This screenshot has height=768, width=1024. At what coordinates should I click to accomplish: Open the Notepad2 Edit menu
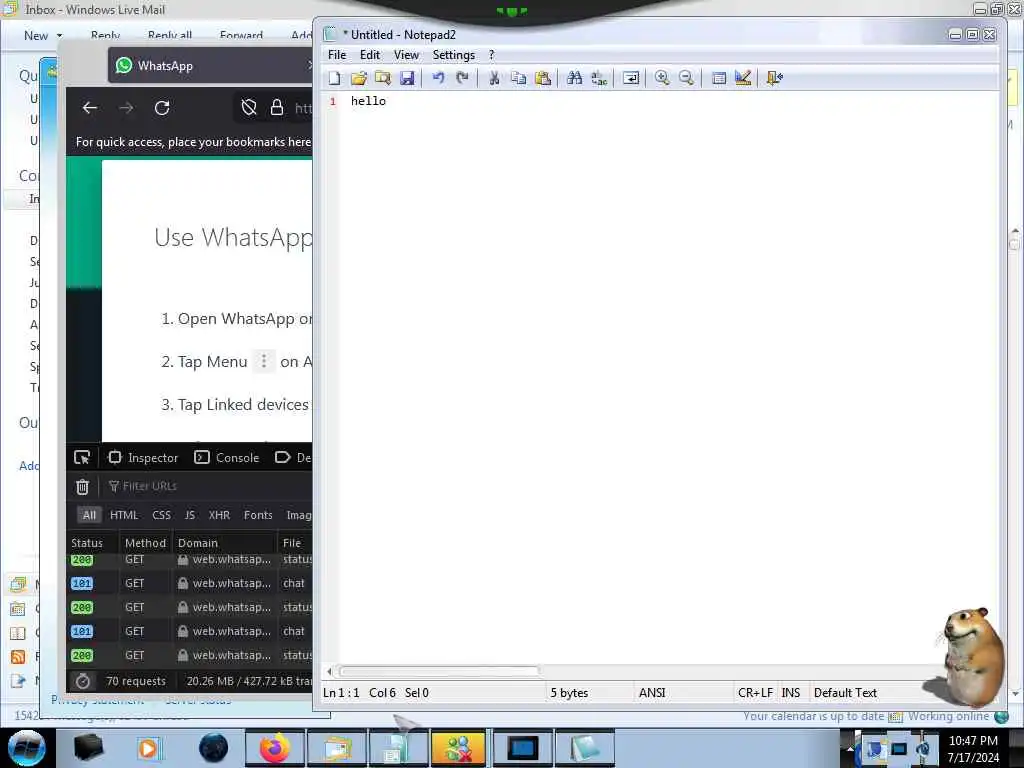point(370,55)
